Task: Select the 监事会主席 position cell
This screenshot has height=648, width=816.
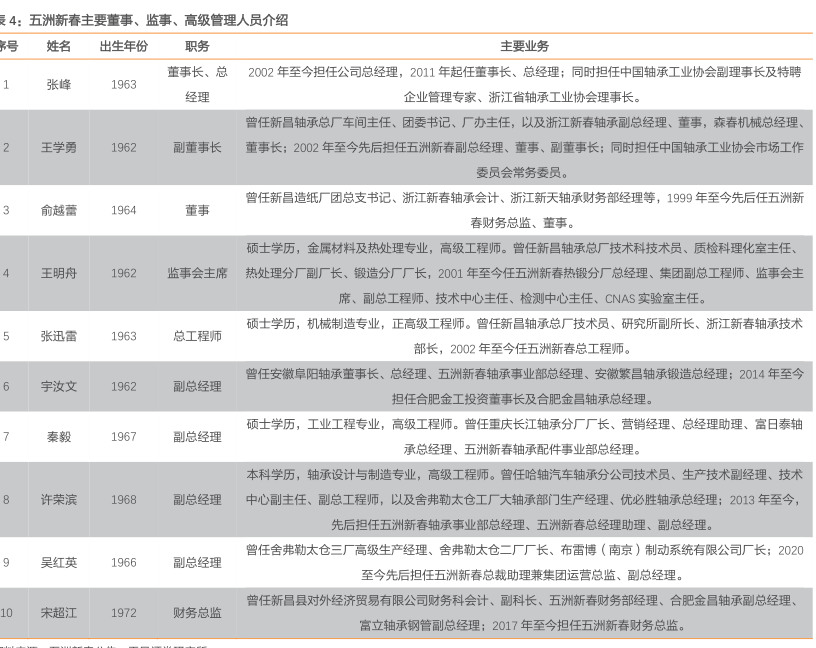Action: point(197,273)
